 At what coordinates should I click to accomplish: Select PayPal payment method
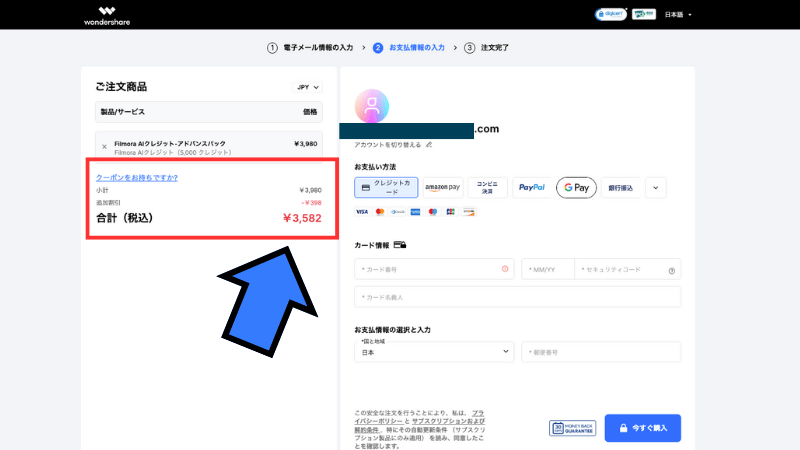(x=532, y=188)
